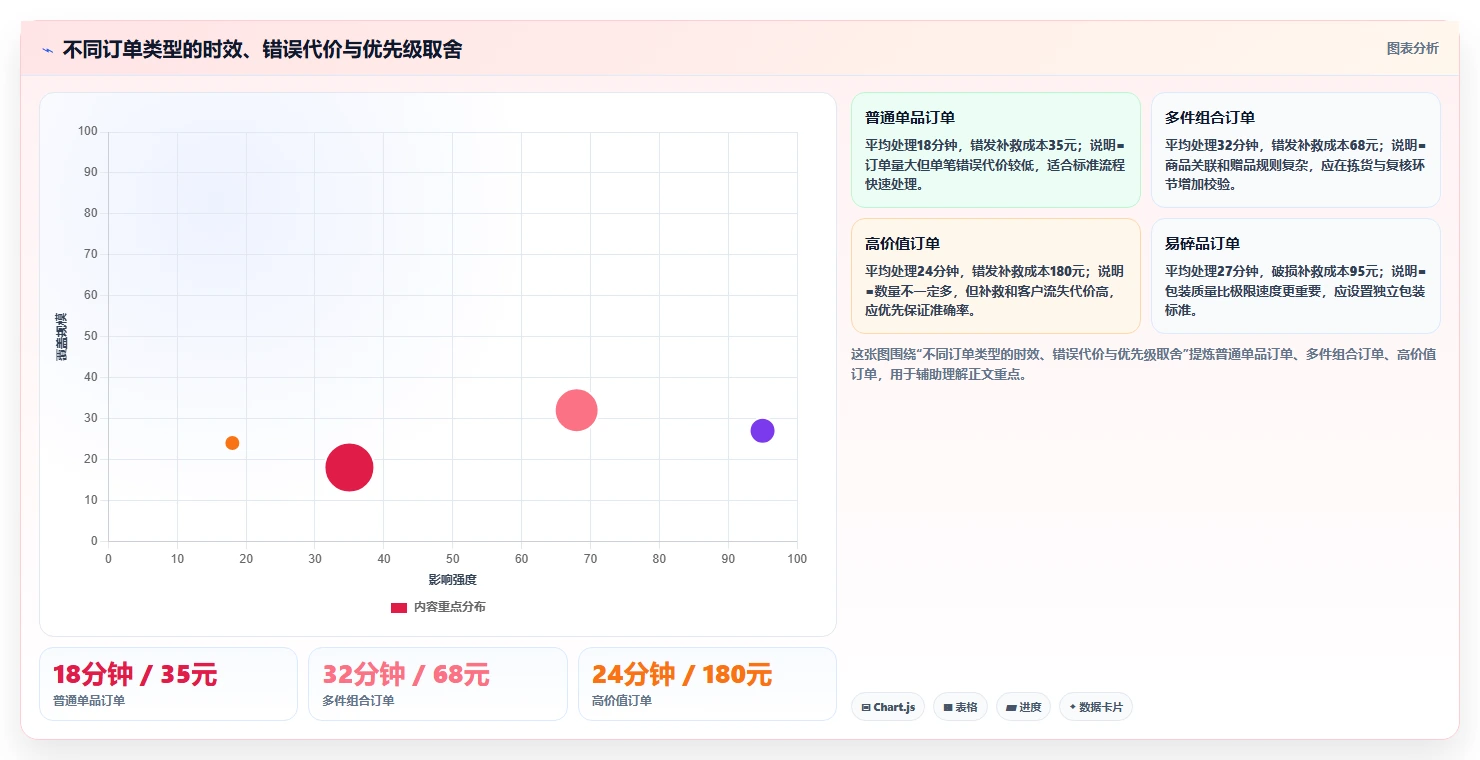Screen dimensions: 1480x760
Task: Click the 表格 tag chip
Action: click(x=960, y=707)
